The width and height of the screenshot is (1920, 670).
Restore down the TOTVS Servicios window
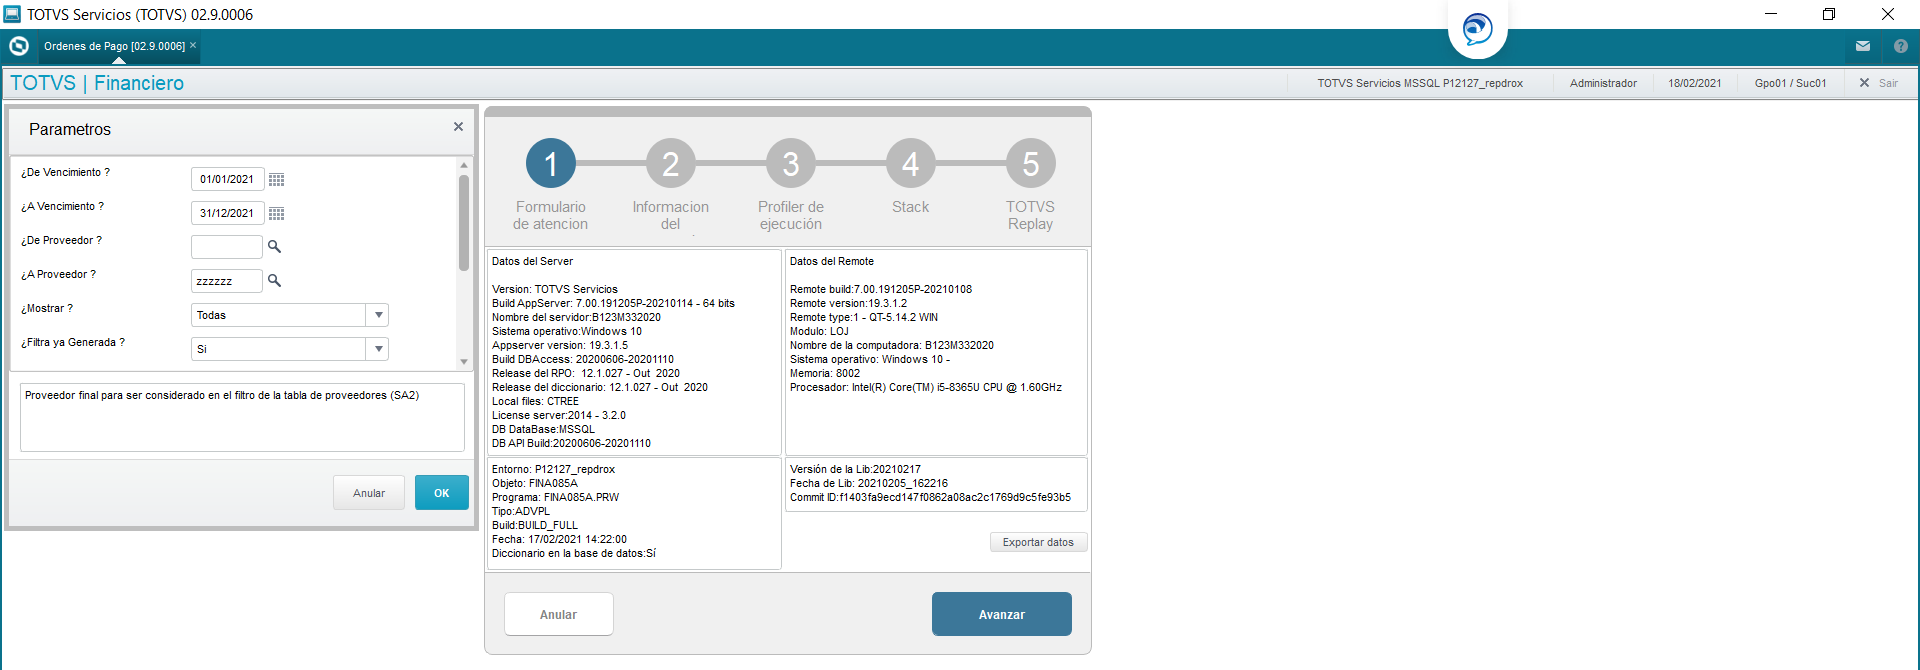click(1829, 14)
